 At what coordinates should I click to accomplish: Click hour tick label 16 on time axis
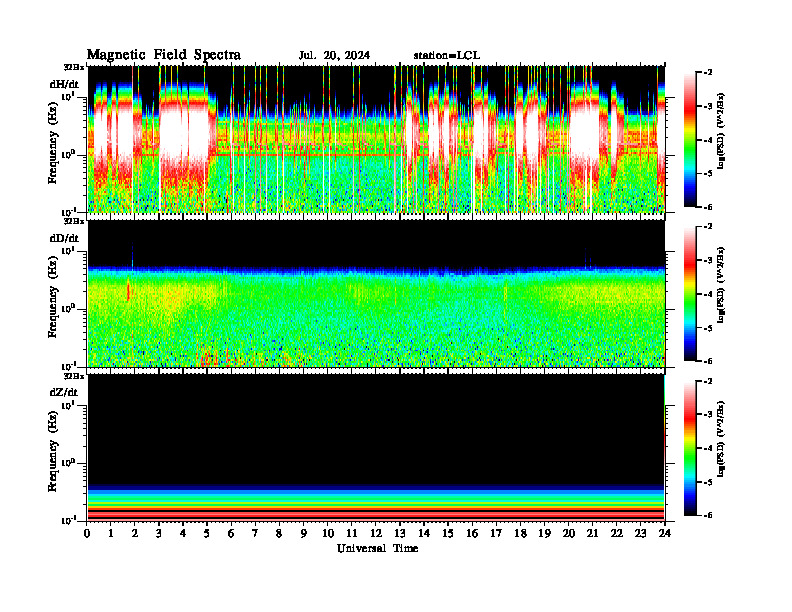[472, 533]
